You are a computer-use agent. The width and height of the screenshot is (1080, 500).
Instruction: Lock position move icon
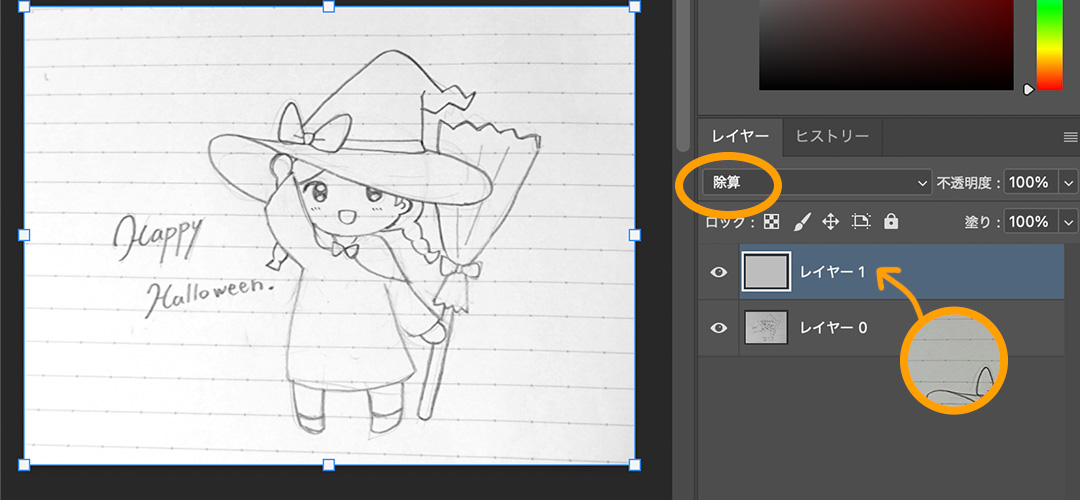point(831,222)
